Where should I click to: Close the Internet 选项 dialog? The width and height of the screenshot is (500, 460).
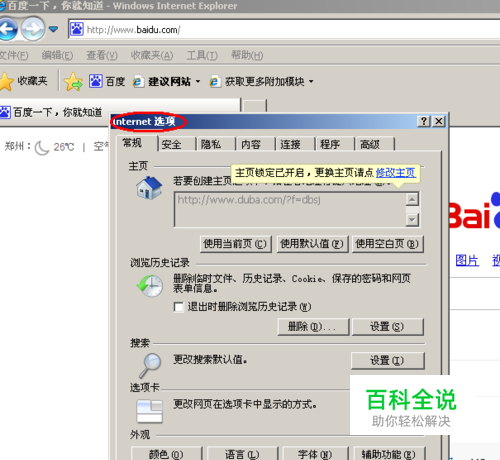(x=439, y=121)
